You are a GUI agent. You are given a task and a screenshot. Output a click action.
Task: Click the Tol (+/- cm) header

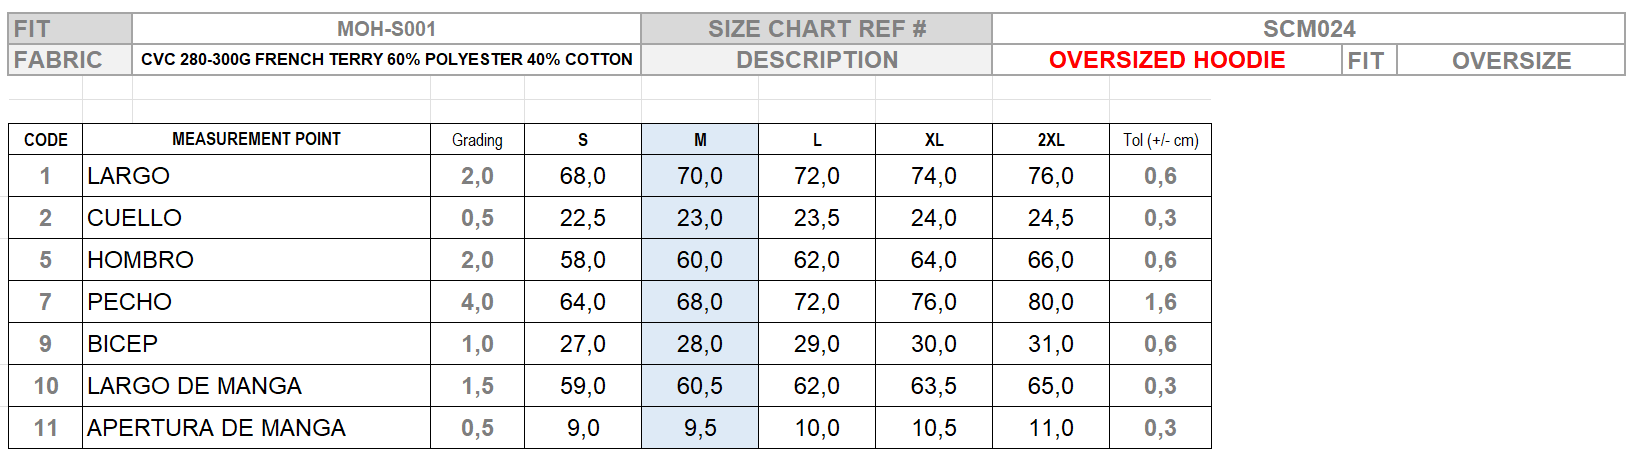pos(1160,140)
